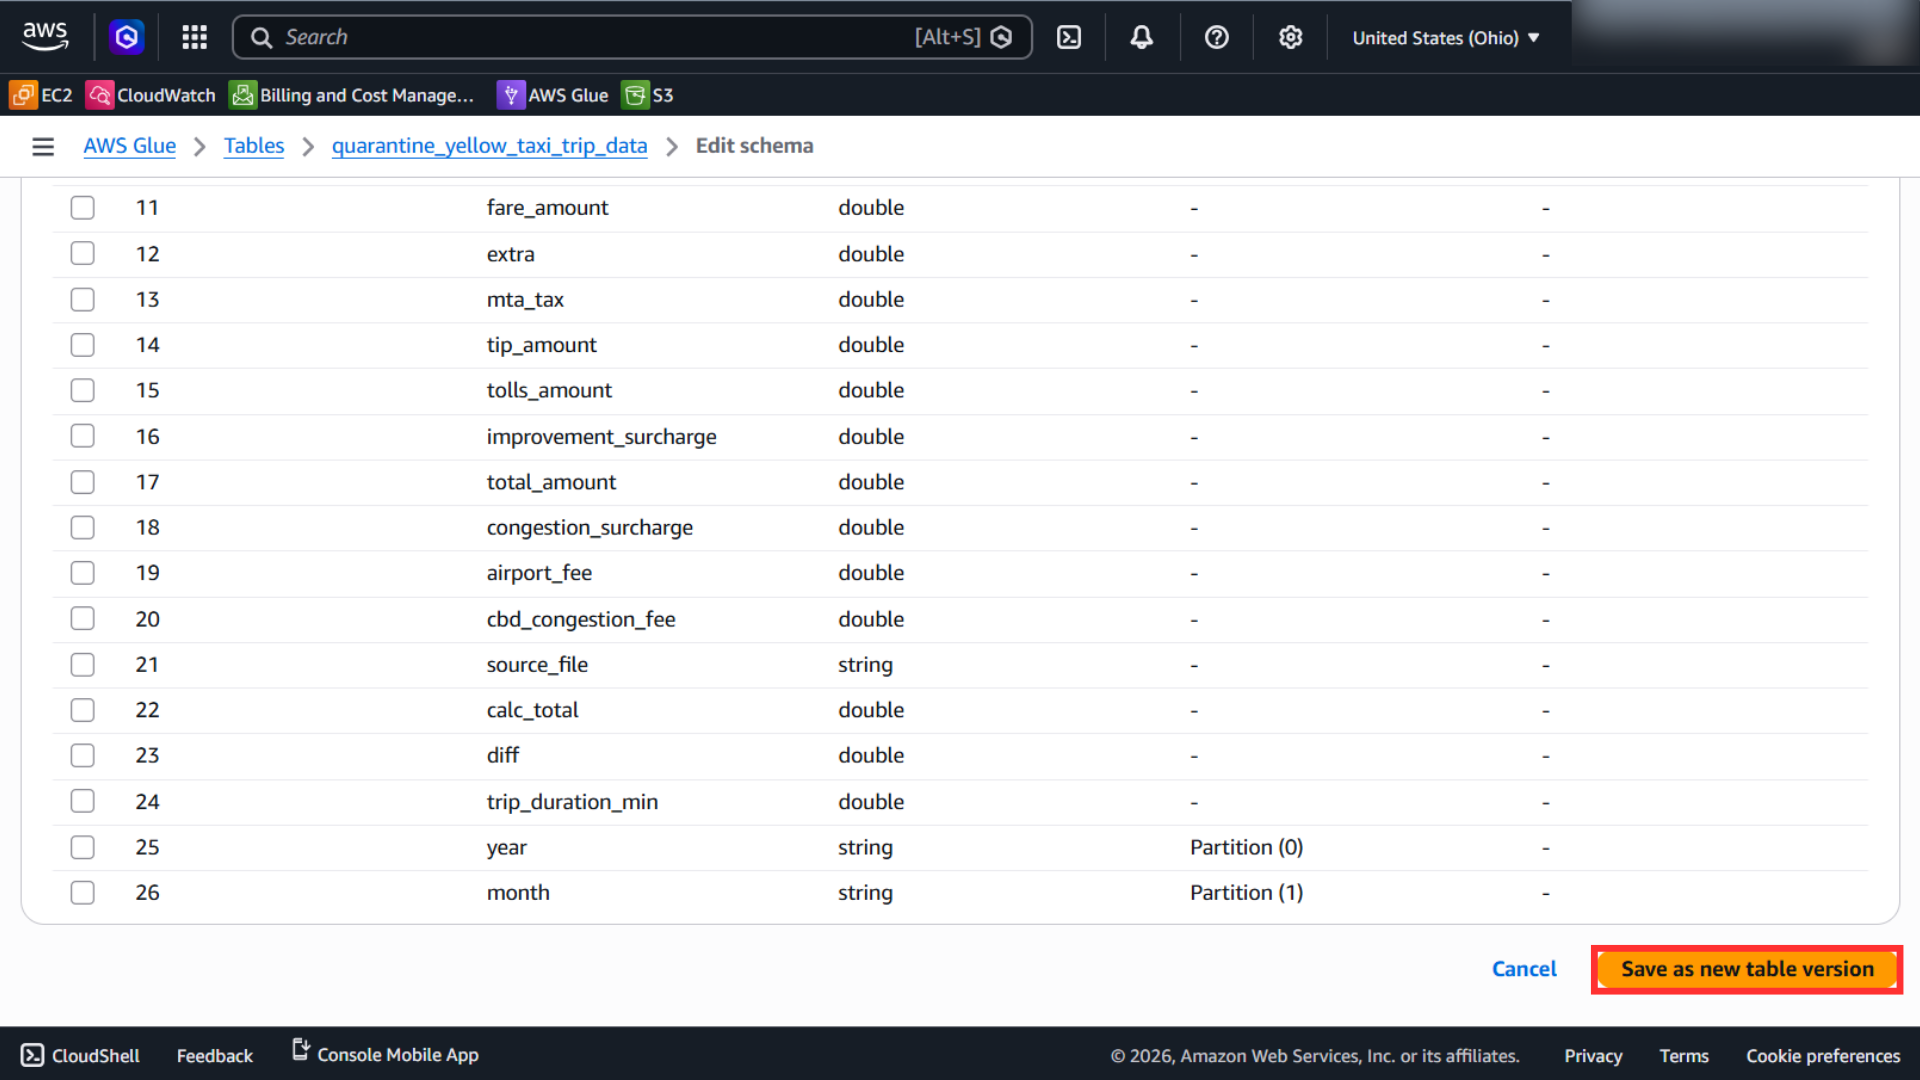Screen dimensions: 1920x1080
Task: Open the services grid menu
Action: [x=194, y=37]
